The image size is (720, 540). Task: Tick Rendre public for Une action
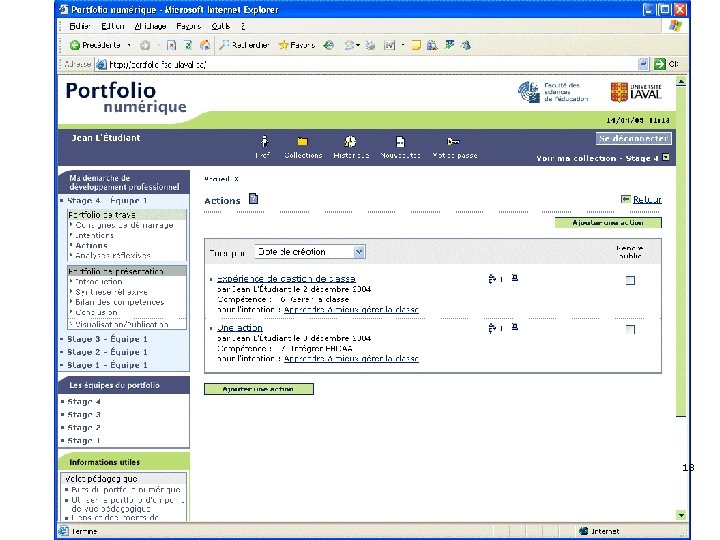click(x=630, y=330)
